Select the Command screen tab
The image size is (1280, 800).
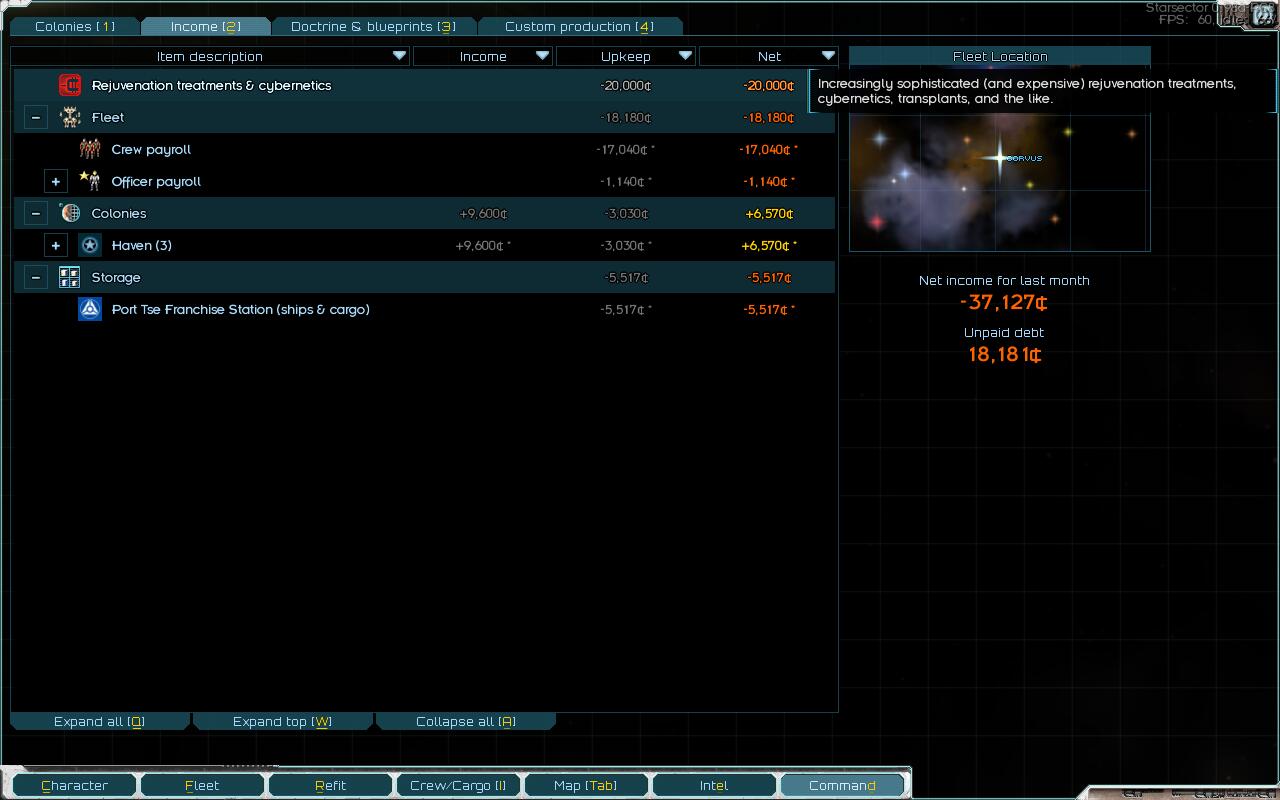coord(842,785)
